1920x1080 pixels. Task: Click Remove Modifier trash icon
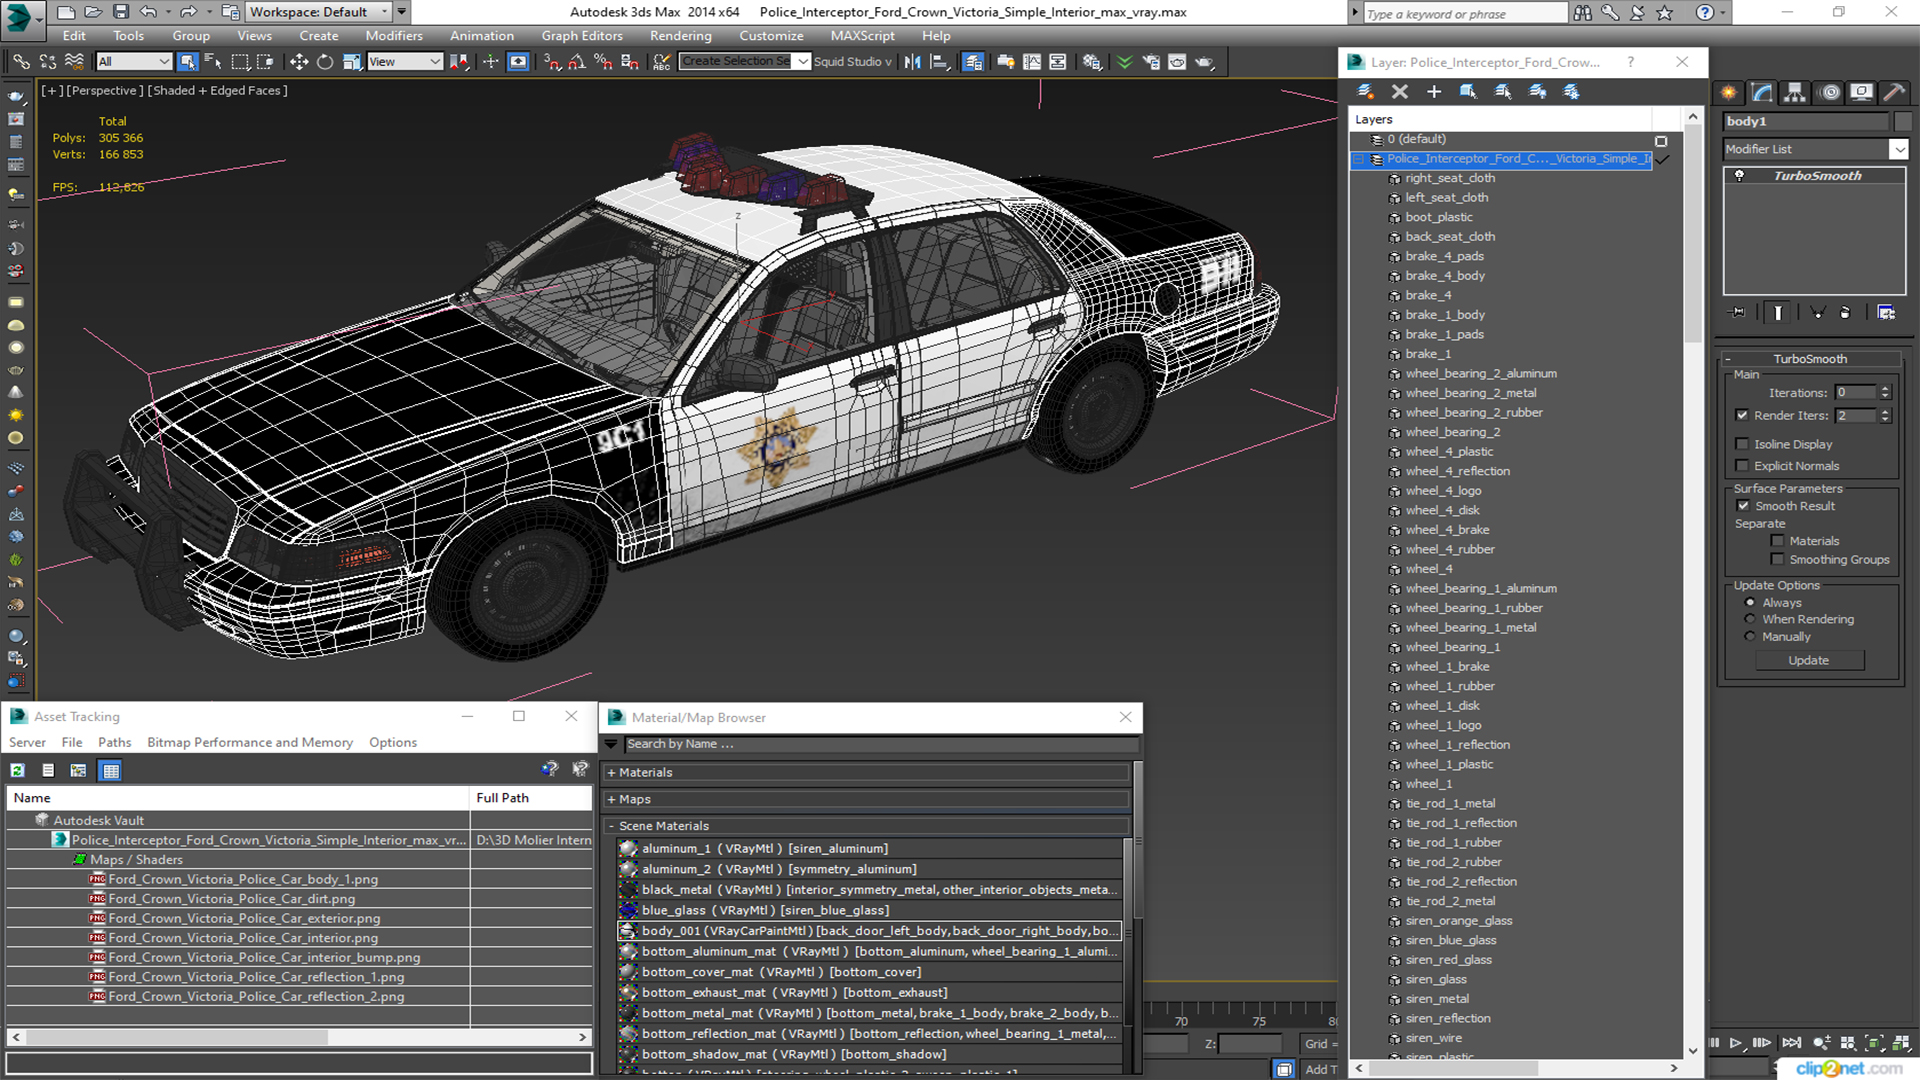point(1846,313)
